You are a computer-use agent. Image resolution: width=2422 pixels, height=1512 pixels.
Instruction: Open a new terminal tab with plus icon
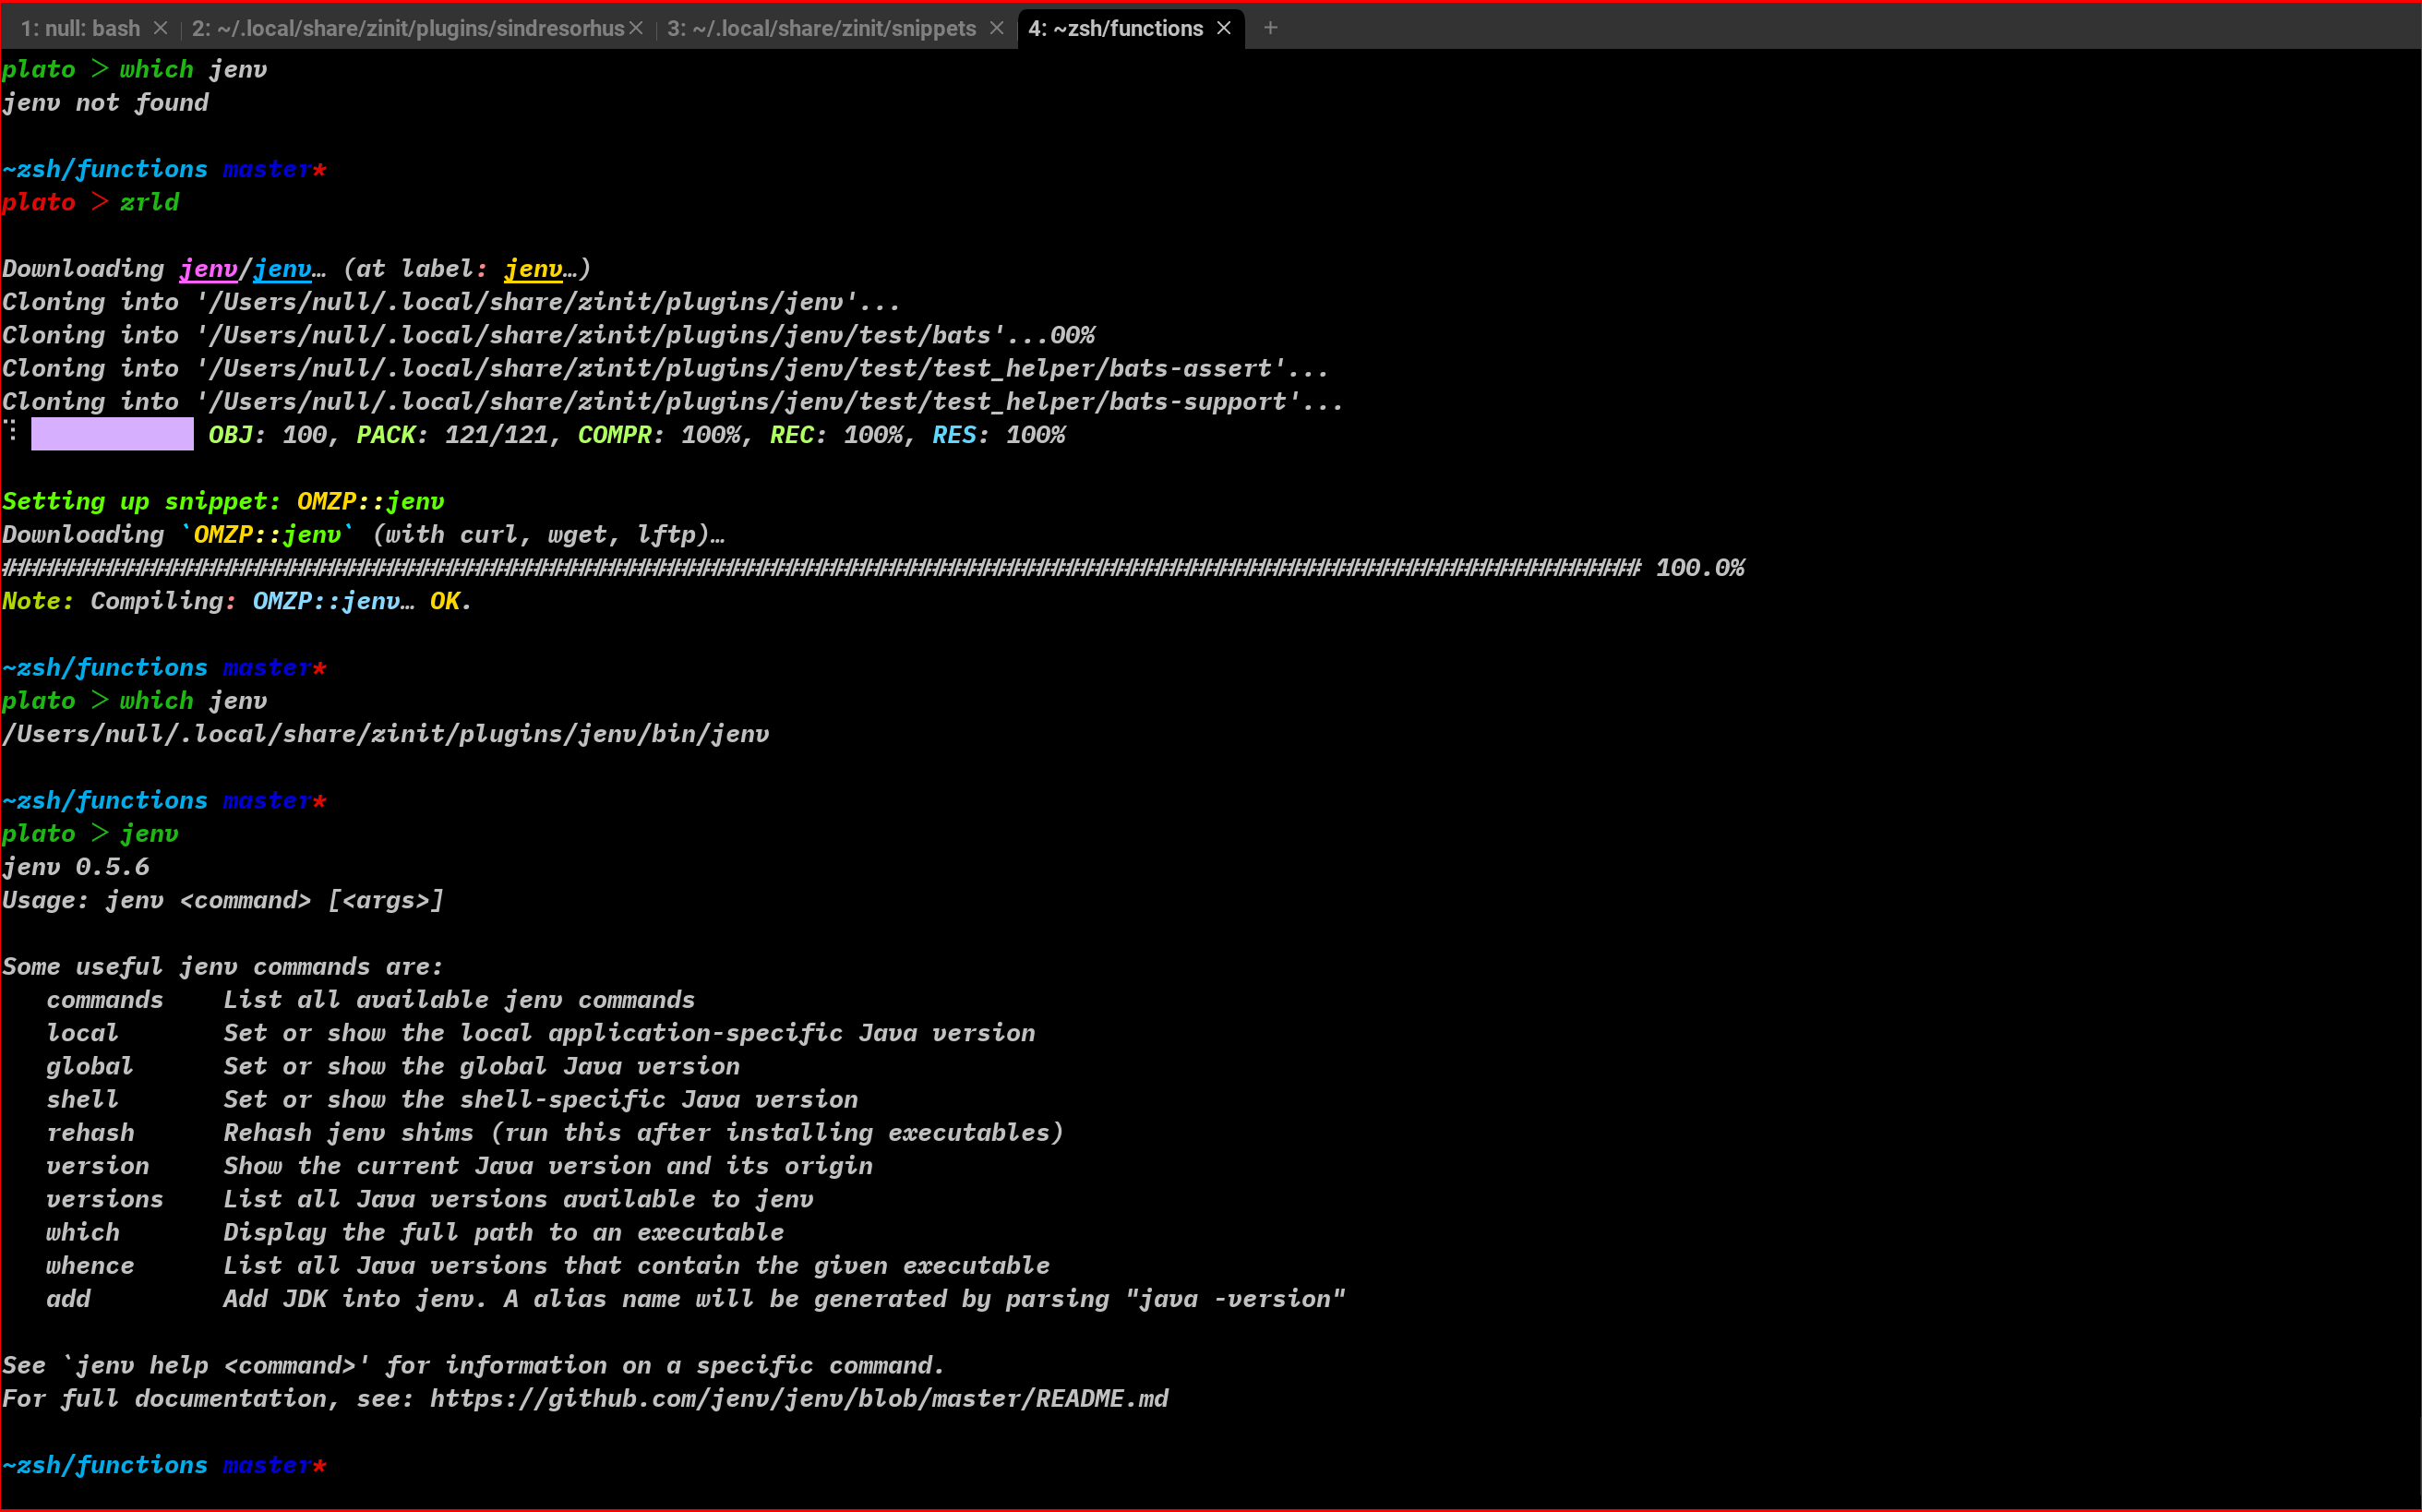pos(1270,28)
